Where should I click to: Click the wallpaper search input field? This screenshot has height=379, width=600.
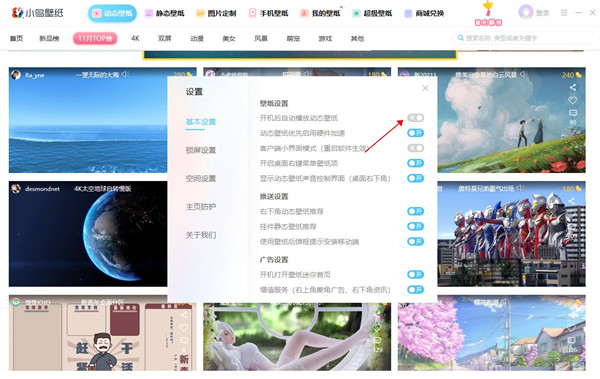523,38
